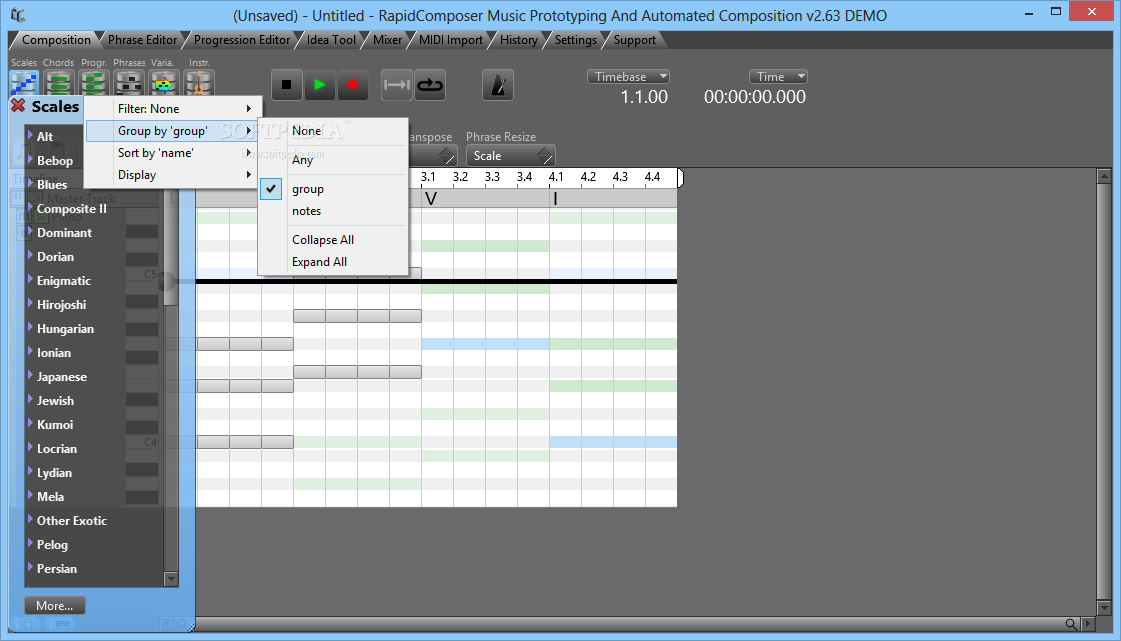Viewport: 1121px width, 641px height.
Task: Open the Phrase Resize Scale dropdown
Action: (510, 155)
